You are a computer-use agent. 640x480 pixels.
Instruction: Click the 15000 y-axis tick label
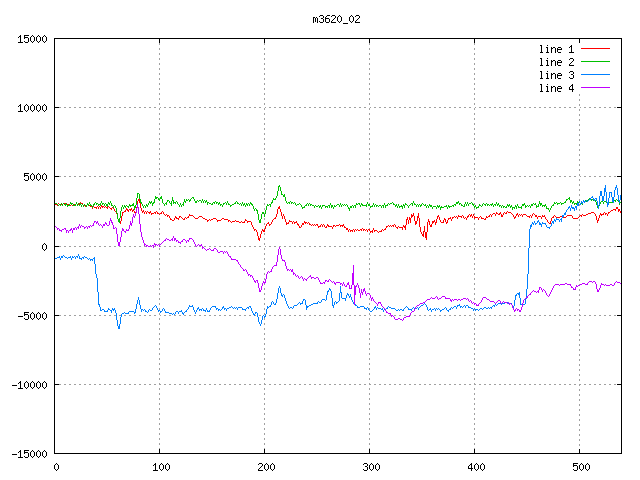click(31, 39)
